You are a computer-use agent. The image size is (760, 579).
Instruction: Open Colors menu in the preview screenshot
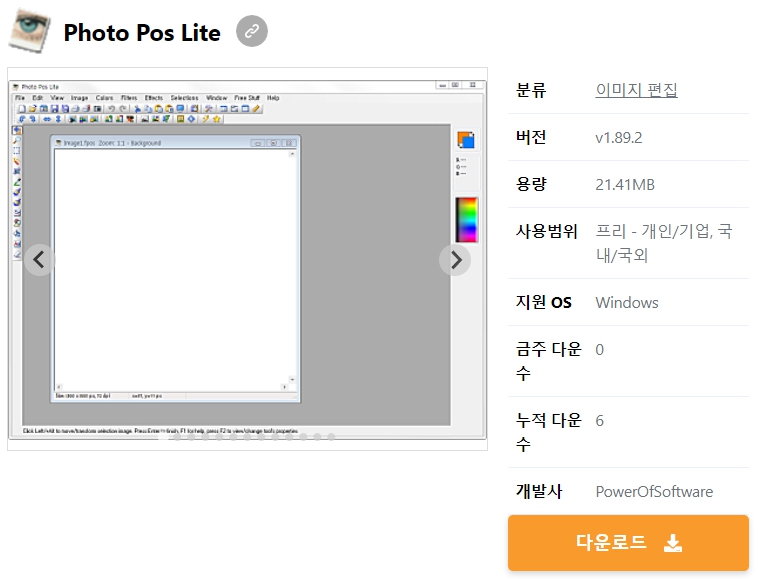[x=104, y=98]
